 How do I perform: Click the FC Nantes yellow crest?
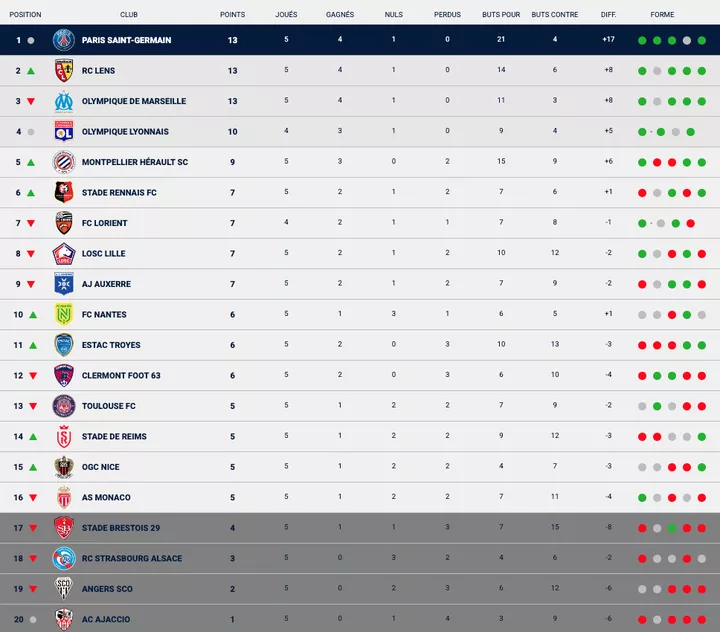coord(64,315)
